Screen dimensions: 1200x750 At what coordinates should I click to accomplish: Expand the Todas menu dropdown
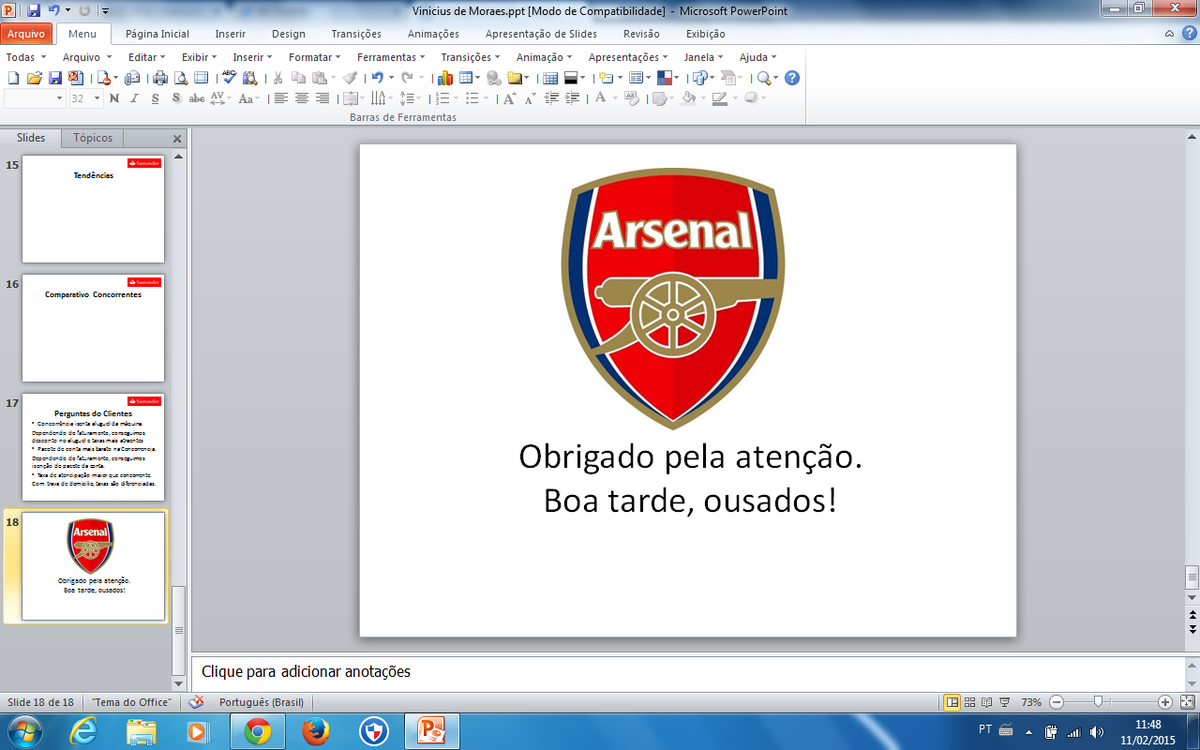click(25, 57)
